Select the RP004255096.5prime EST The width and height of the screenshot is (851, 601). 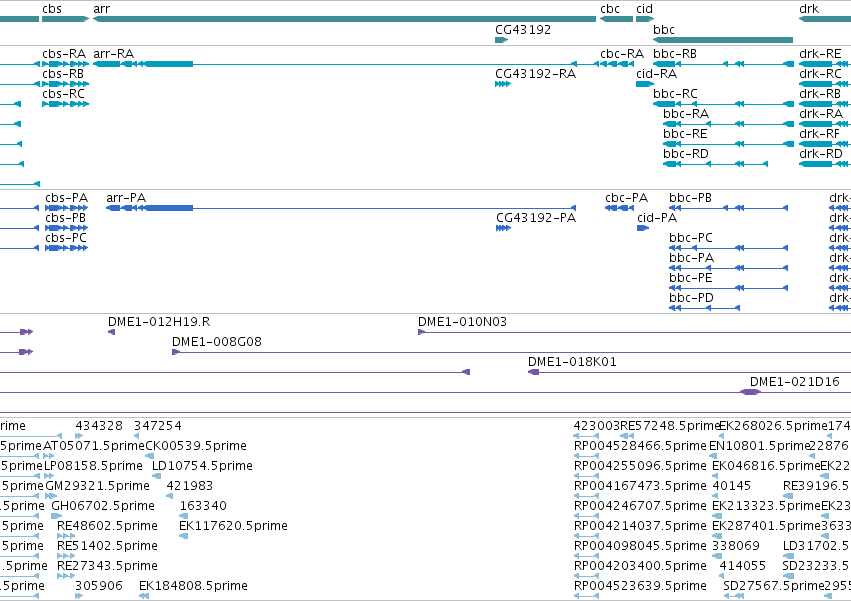586,476
